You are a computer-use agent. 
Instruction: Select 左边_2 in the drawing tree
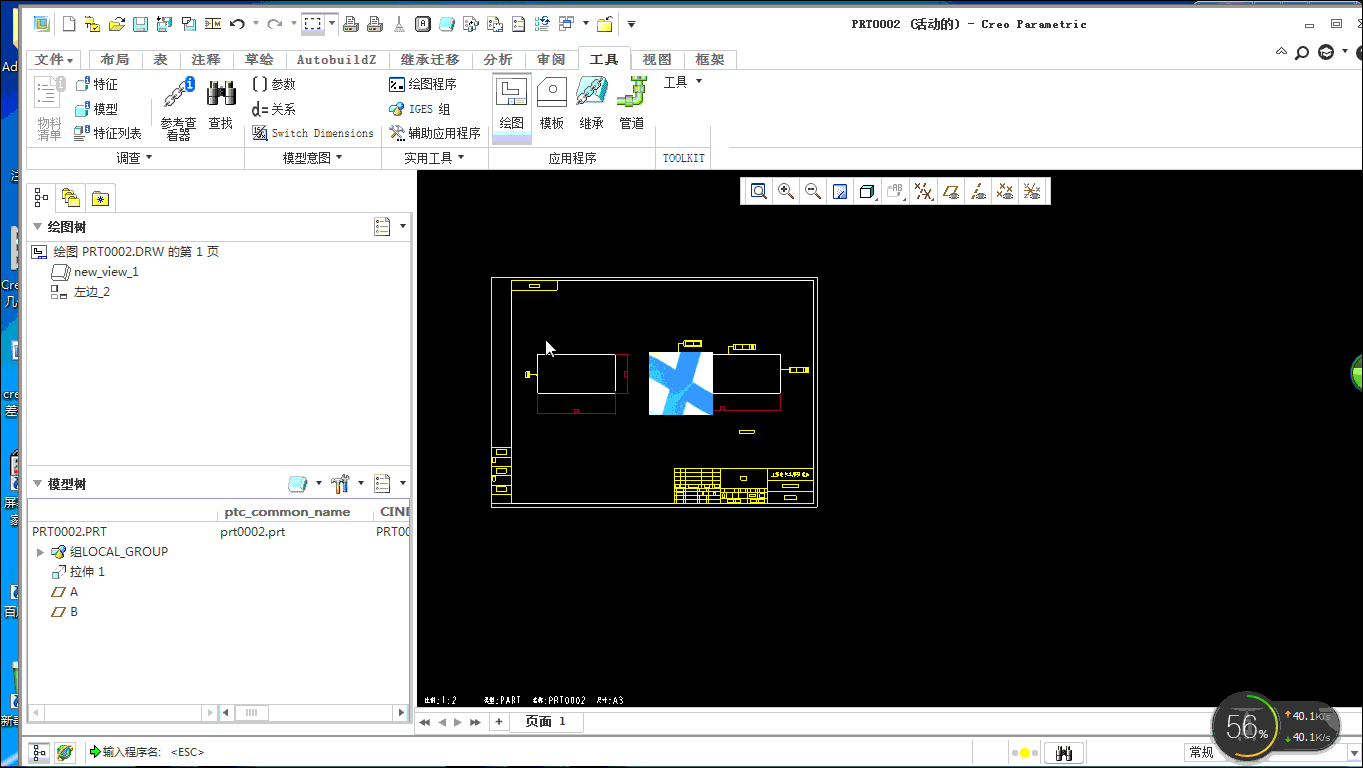coord(92,292)
